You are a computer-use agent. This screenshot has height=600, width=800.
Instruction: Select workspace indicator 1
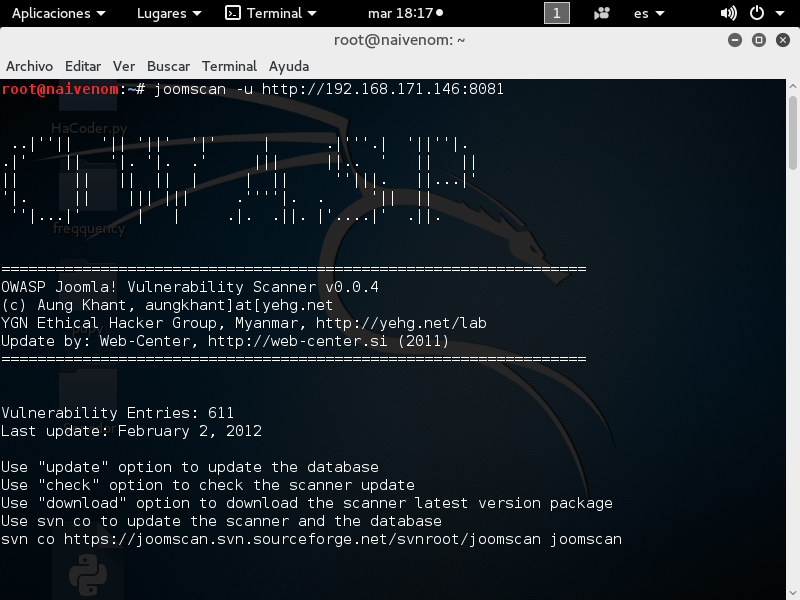pyautogui.click(x=557, y=13)
